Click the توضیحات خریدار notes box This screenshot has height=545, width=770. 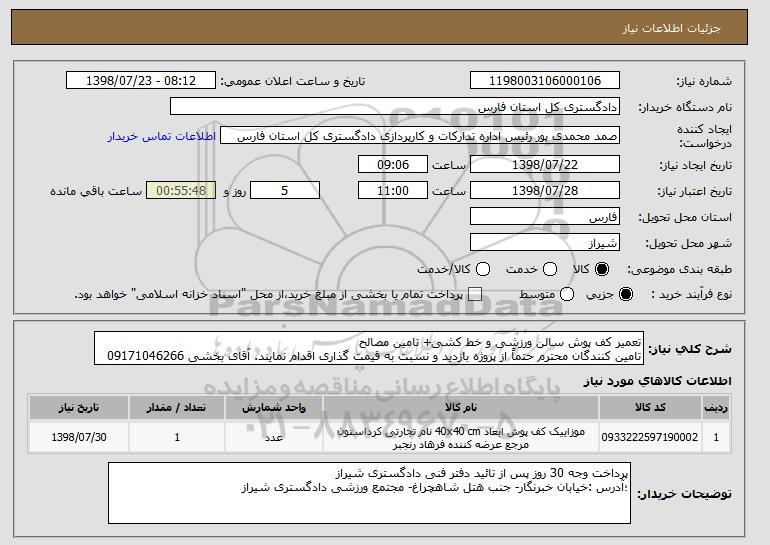(369, 493)
